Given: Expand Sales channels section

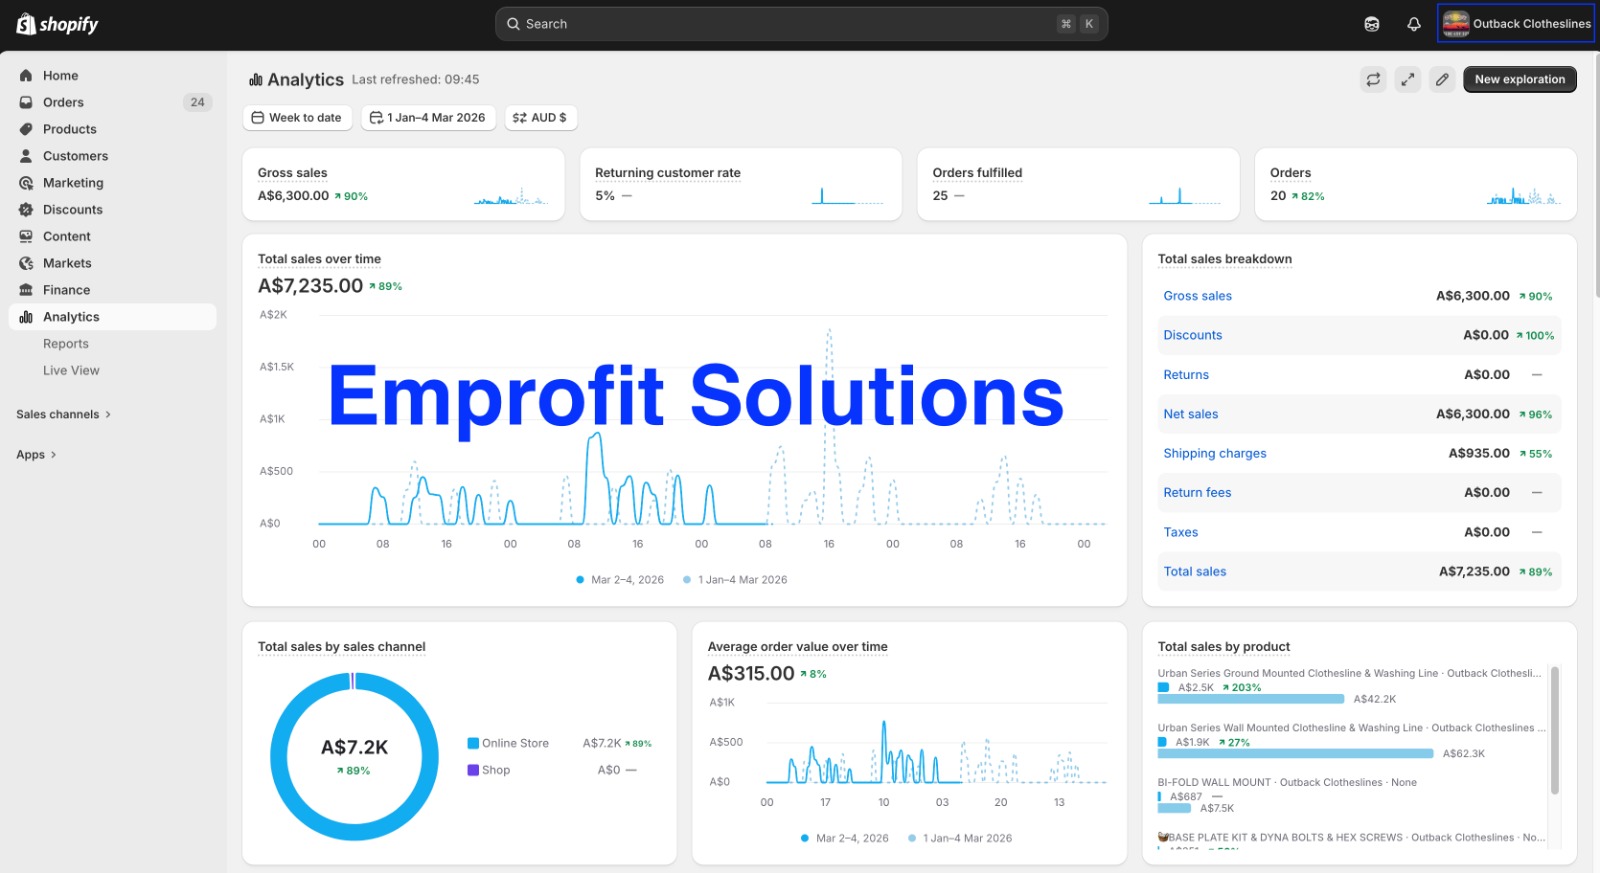Looking at the screenshot, I should point(64,414).
